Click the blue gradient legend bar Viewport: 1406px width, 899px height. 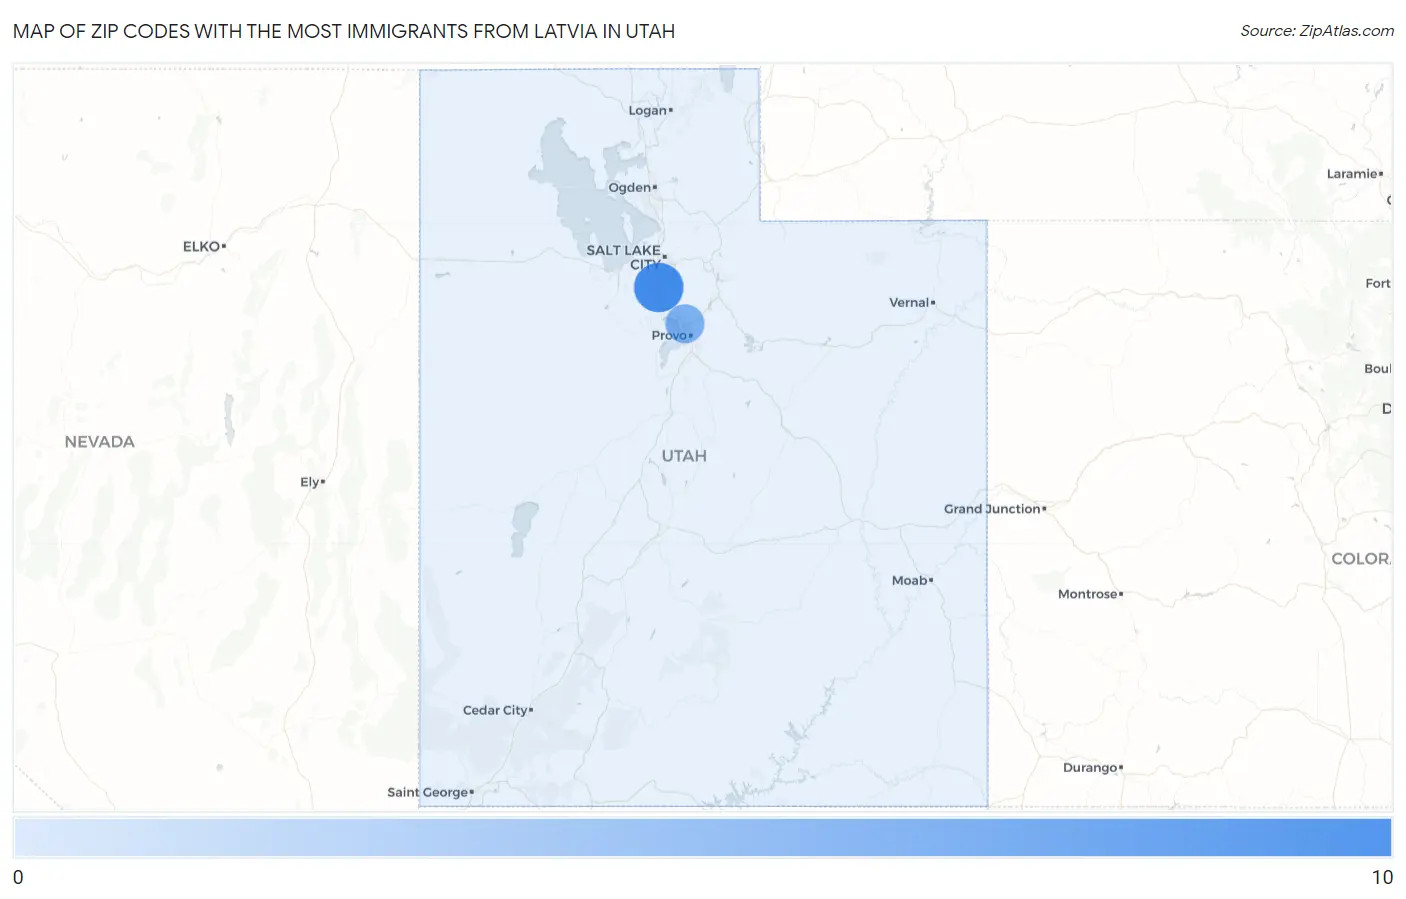click(702, 838)
